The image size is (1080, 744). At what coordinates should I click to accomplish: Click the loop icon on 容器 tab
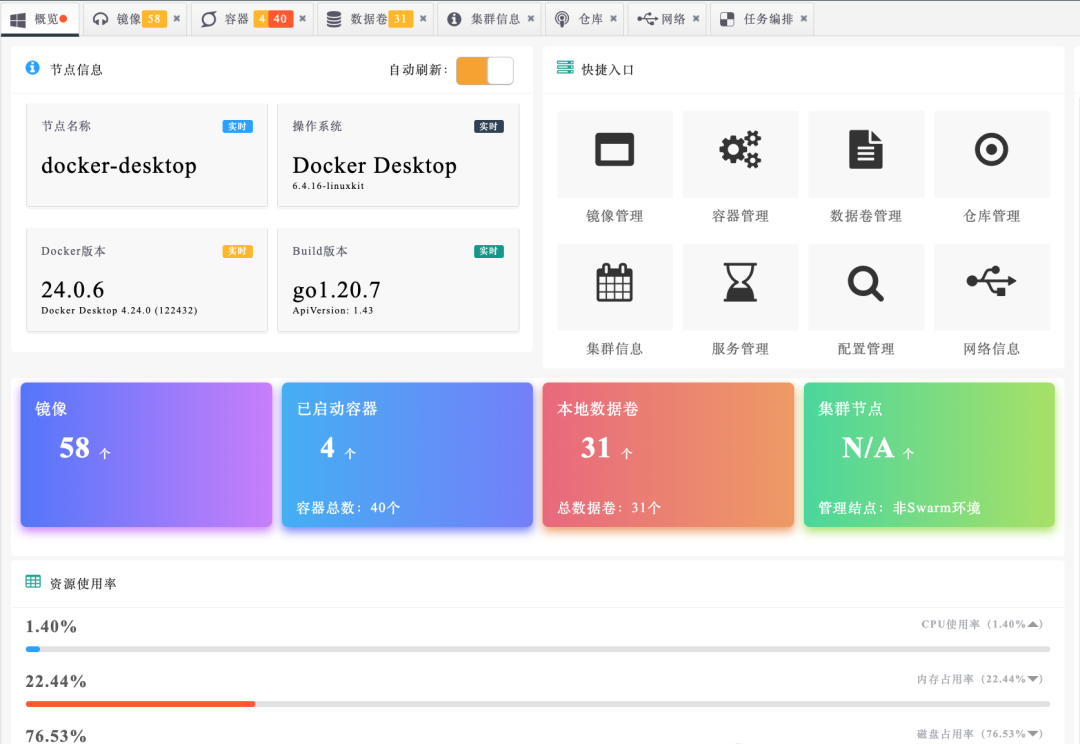click(209, 19)
